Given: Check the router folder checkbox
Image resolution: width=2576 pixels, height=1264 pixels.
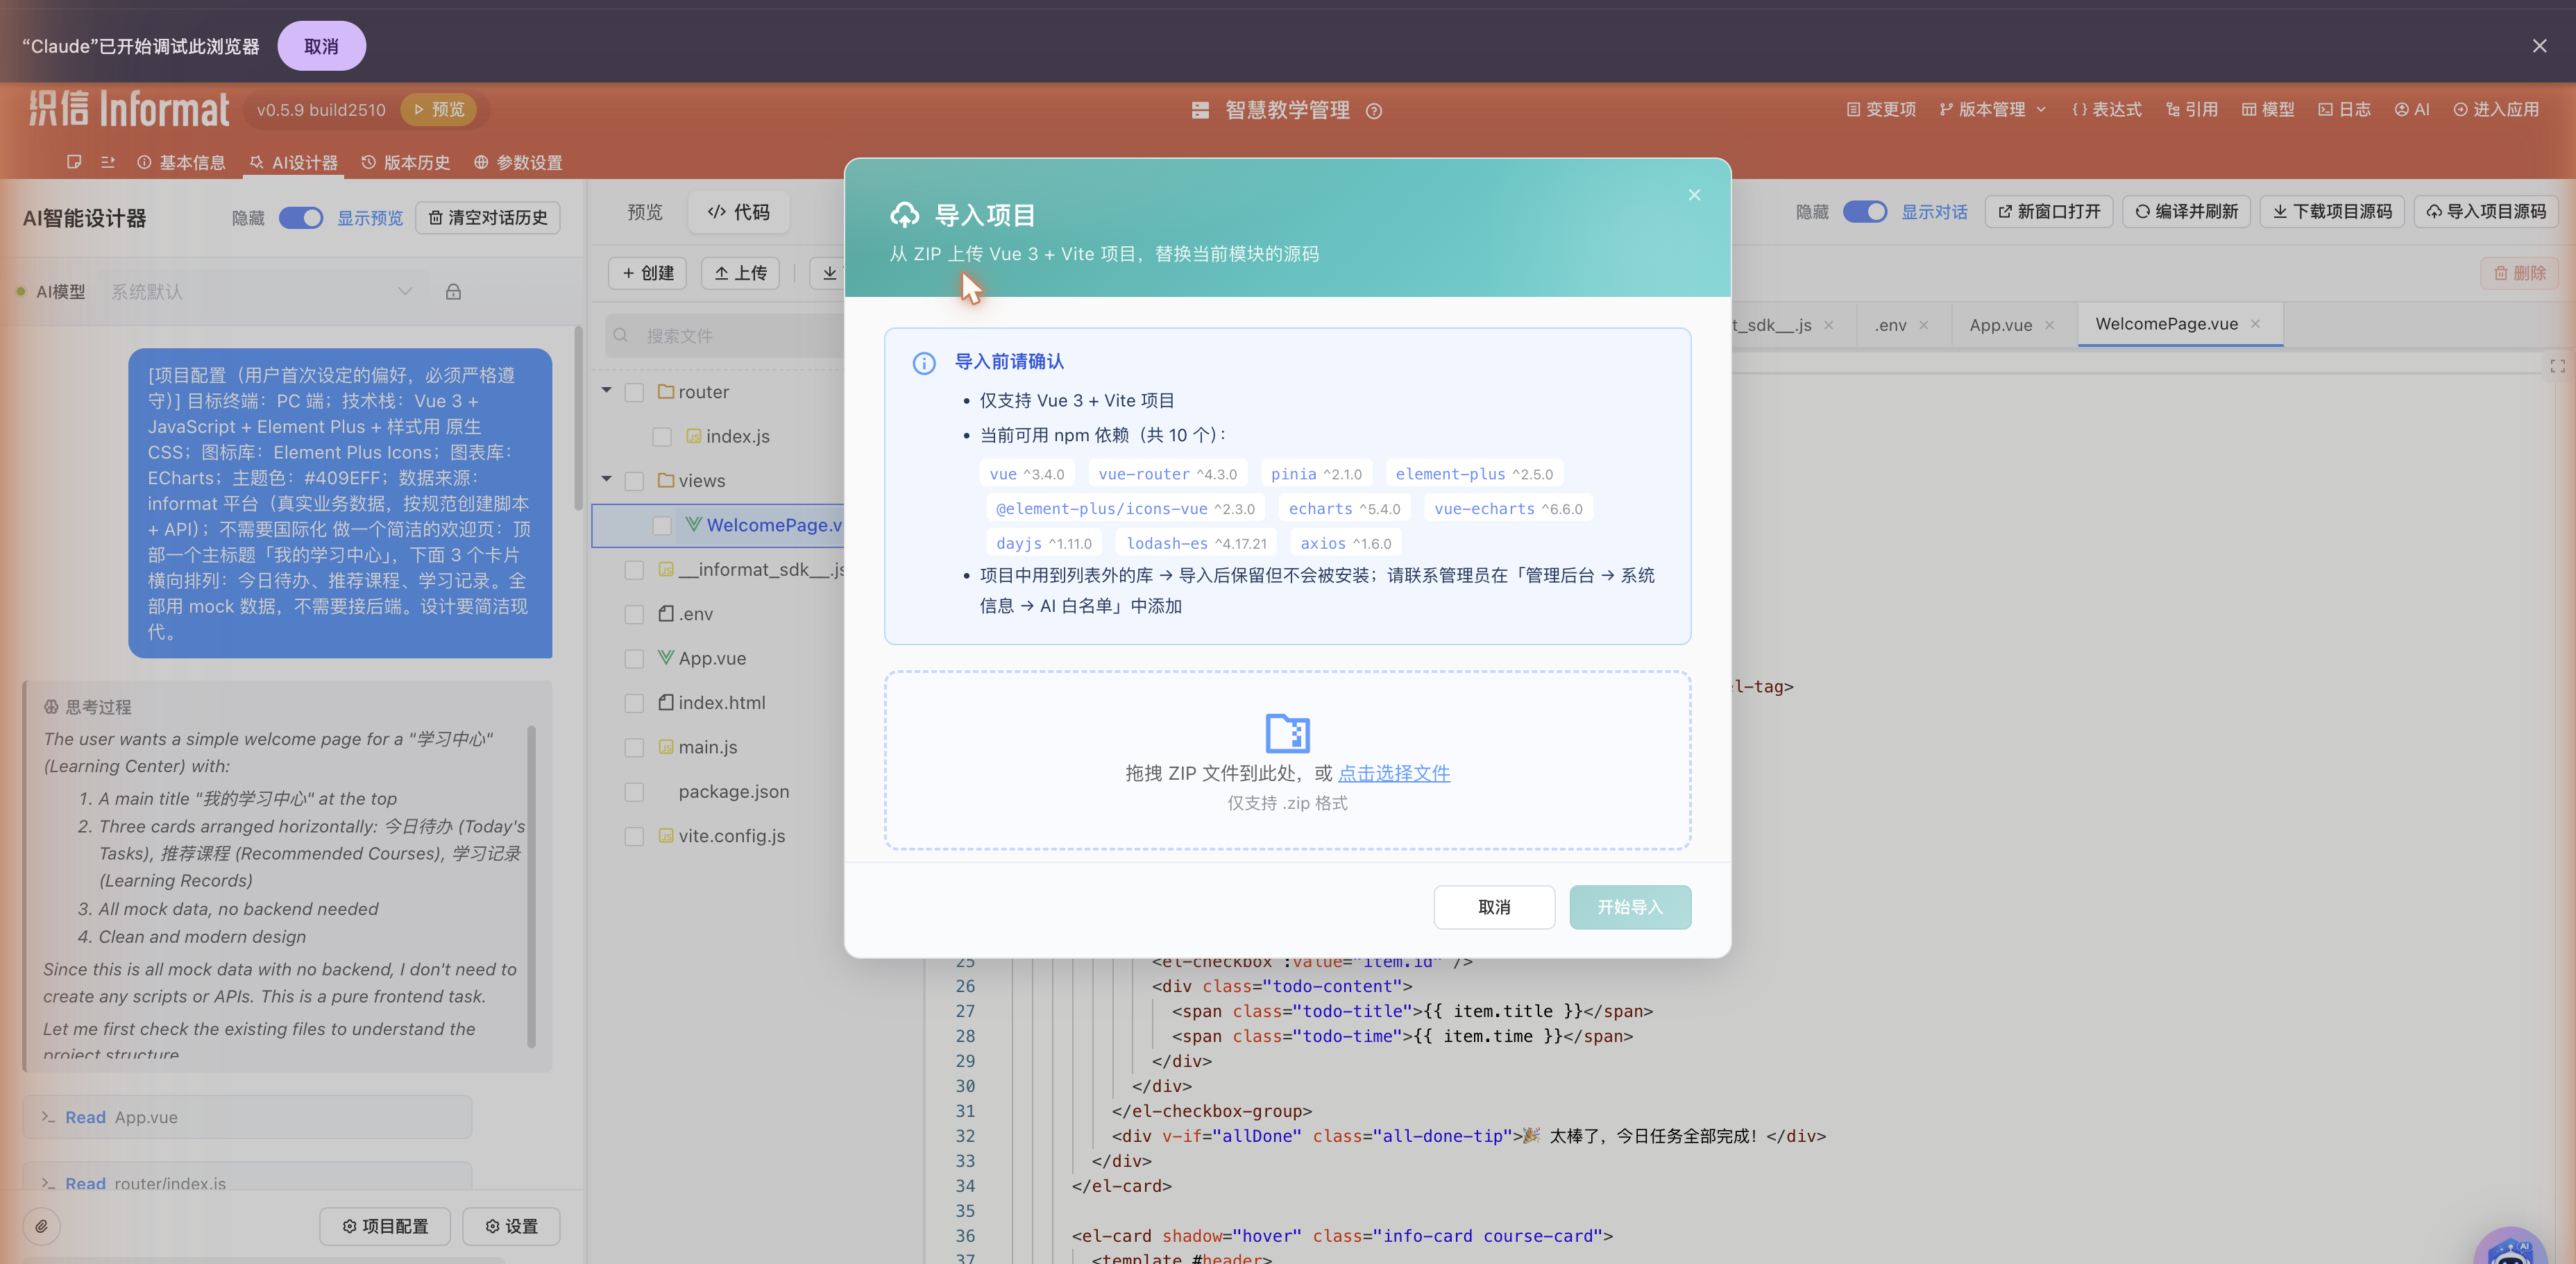Looking at the screenshot, I should [633, 392].
